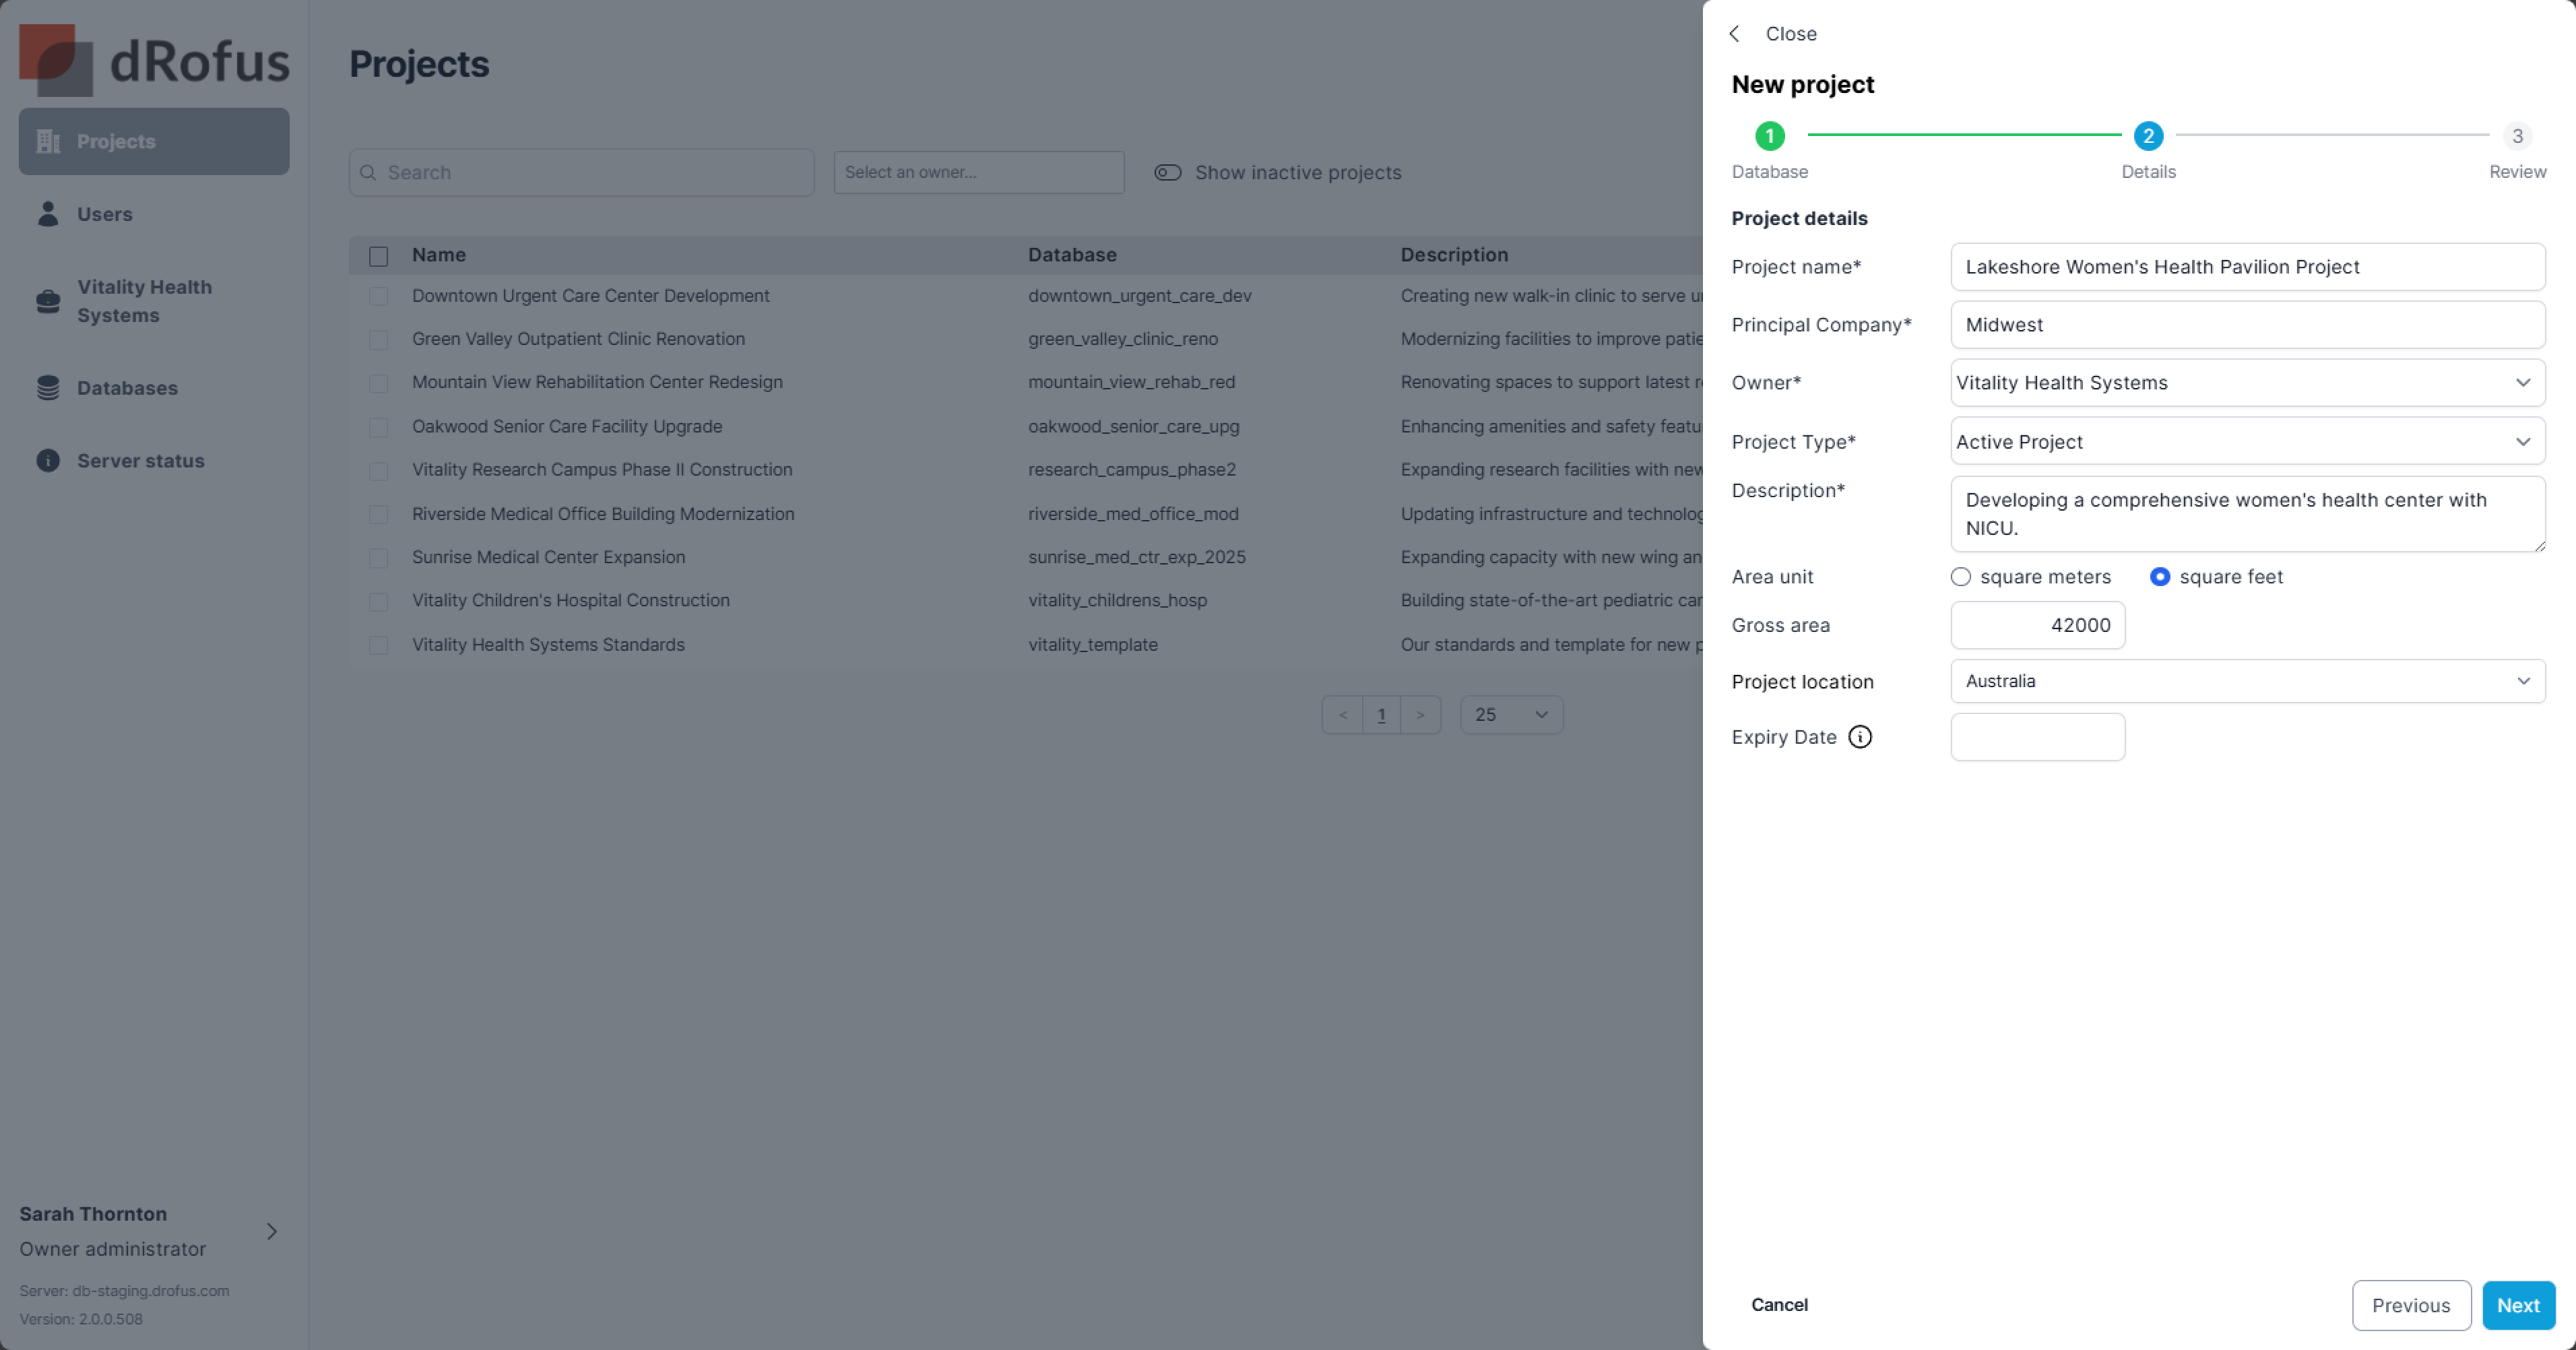Click page number 1 in pagination

pyautogui.click(x=1381, y=715)
